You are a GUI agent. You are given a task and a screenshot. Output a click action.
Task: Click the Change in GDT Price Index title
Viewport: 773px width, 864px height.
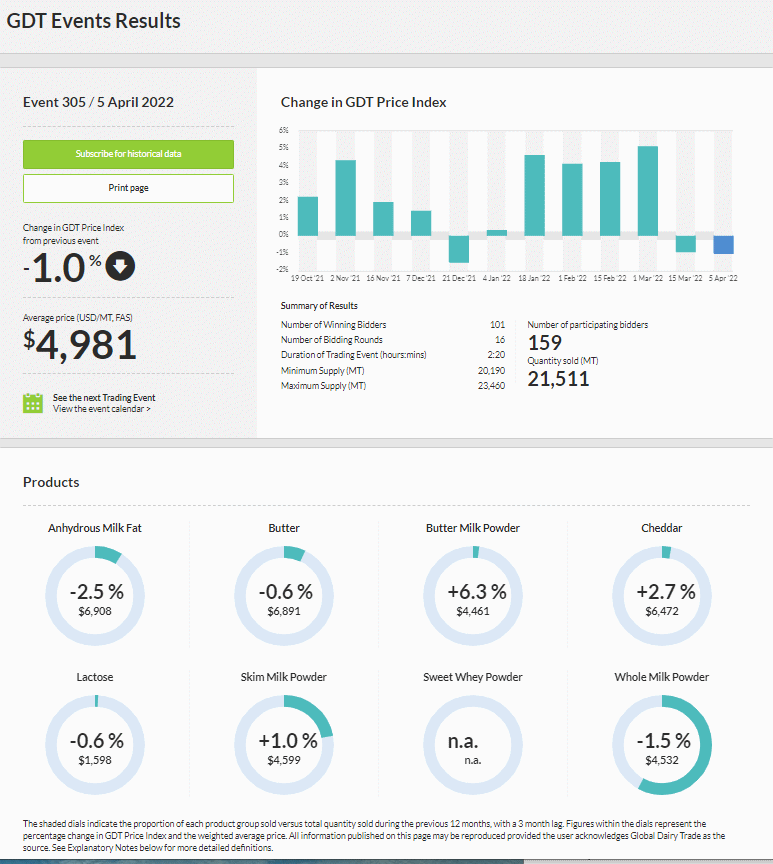[x=364, y=102]
